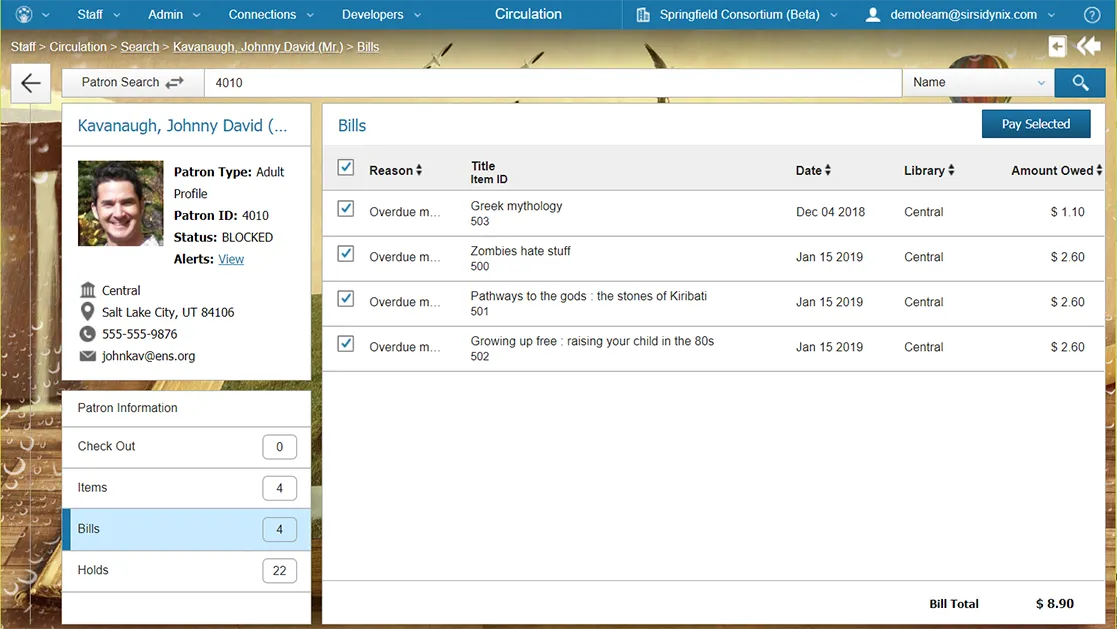Click the home logo icon
Viewport: 1117px width, 629px height.
point(24,14)
